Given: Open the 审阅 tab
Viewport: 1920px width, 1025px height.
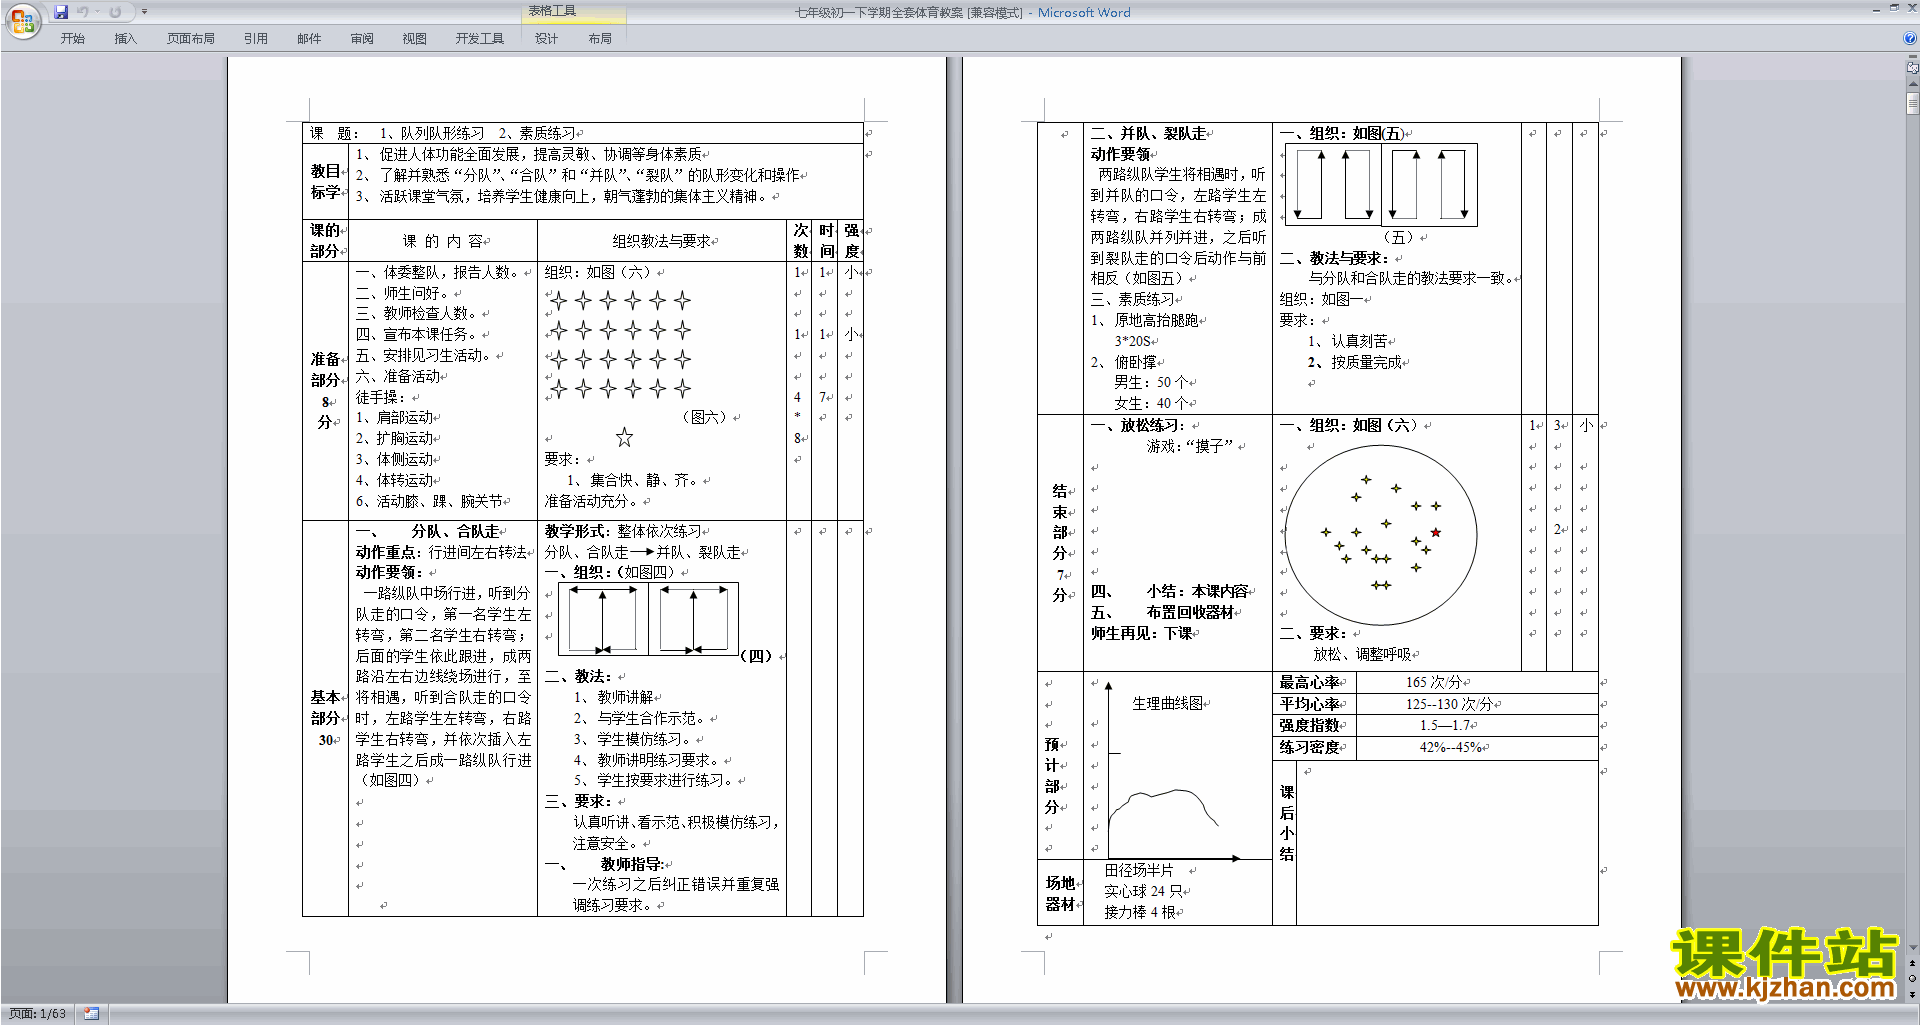Looking at the screenshot, I should [x=362, y=39].
